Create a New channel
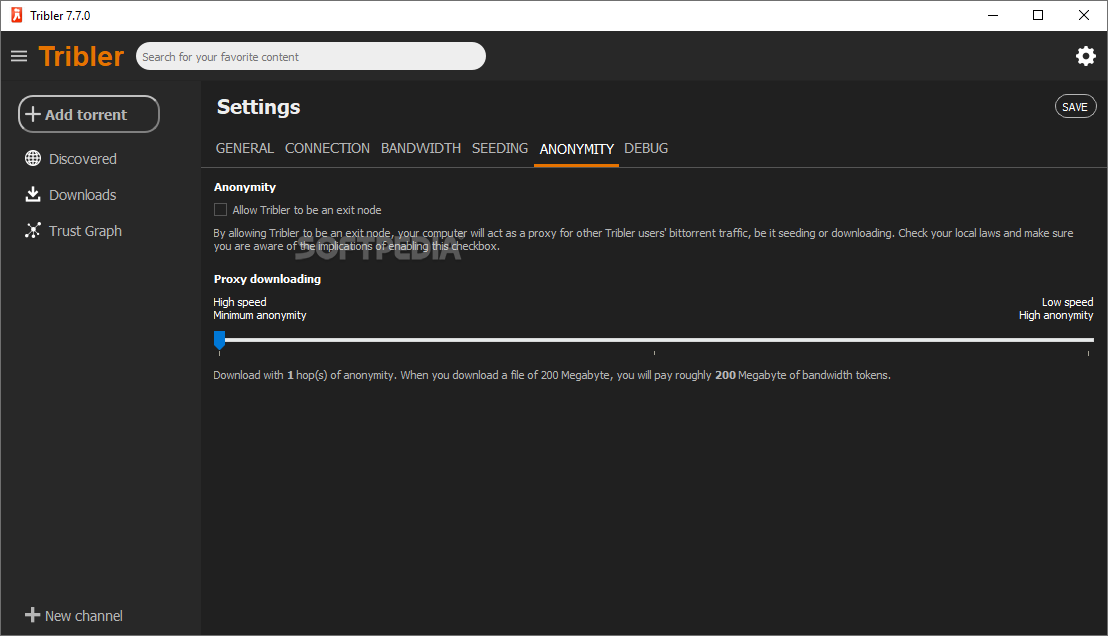1108x636 pixels. (x=73, y=616)
